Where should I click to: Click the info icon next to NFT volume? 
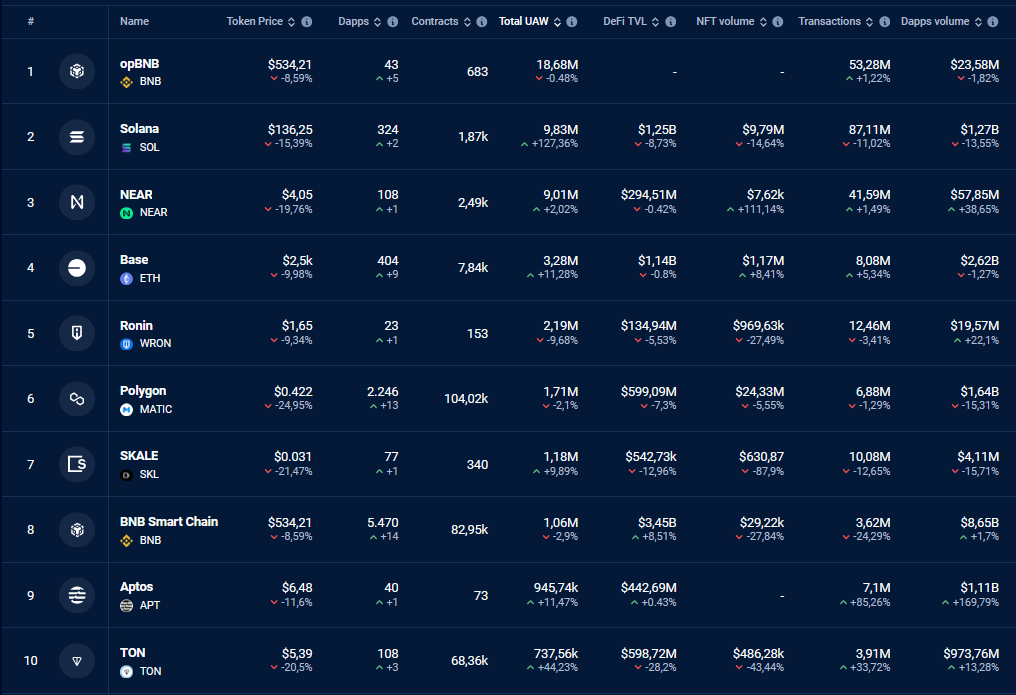click(x=778, y=21)
